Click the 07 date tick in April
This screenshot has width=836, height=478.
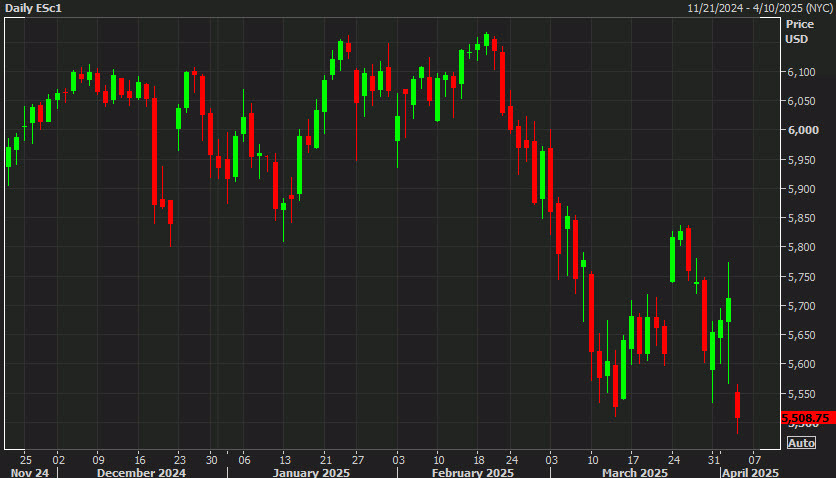(x=754, y=460)
